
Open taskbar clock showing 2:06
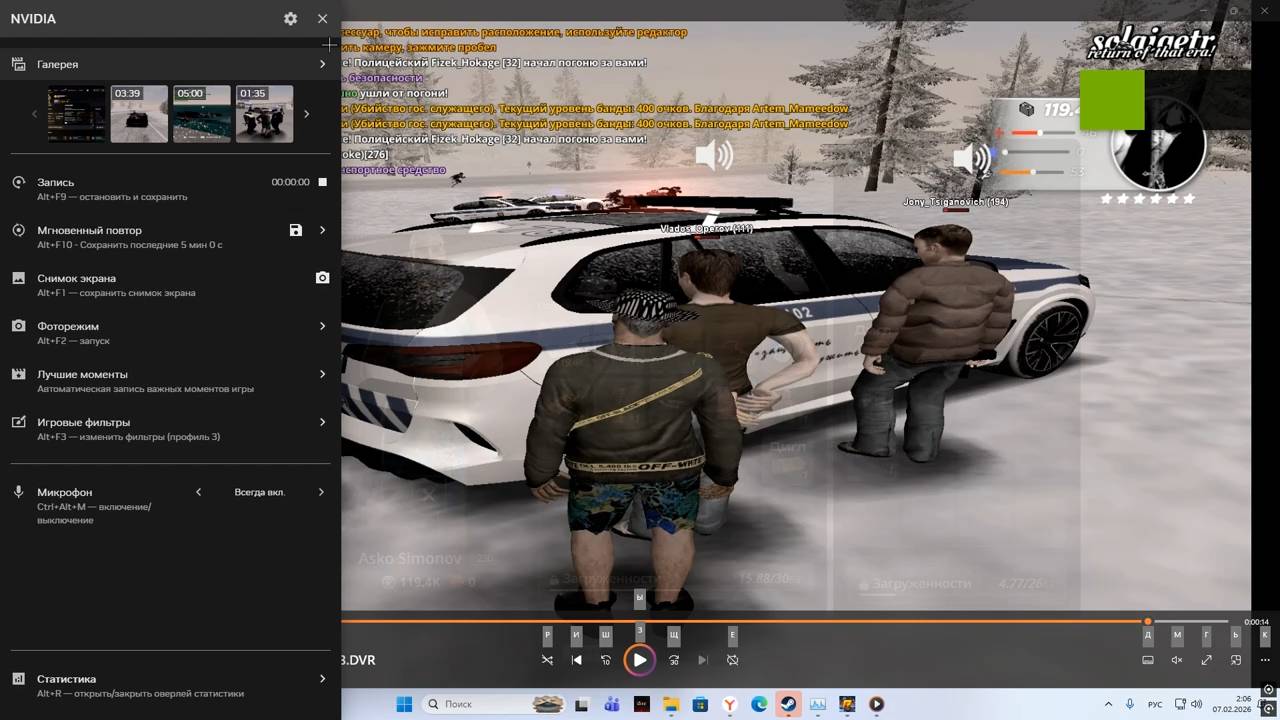click(1231, 704)
